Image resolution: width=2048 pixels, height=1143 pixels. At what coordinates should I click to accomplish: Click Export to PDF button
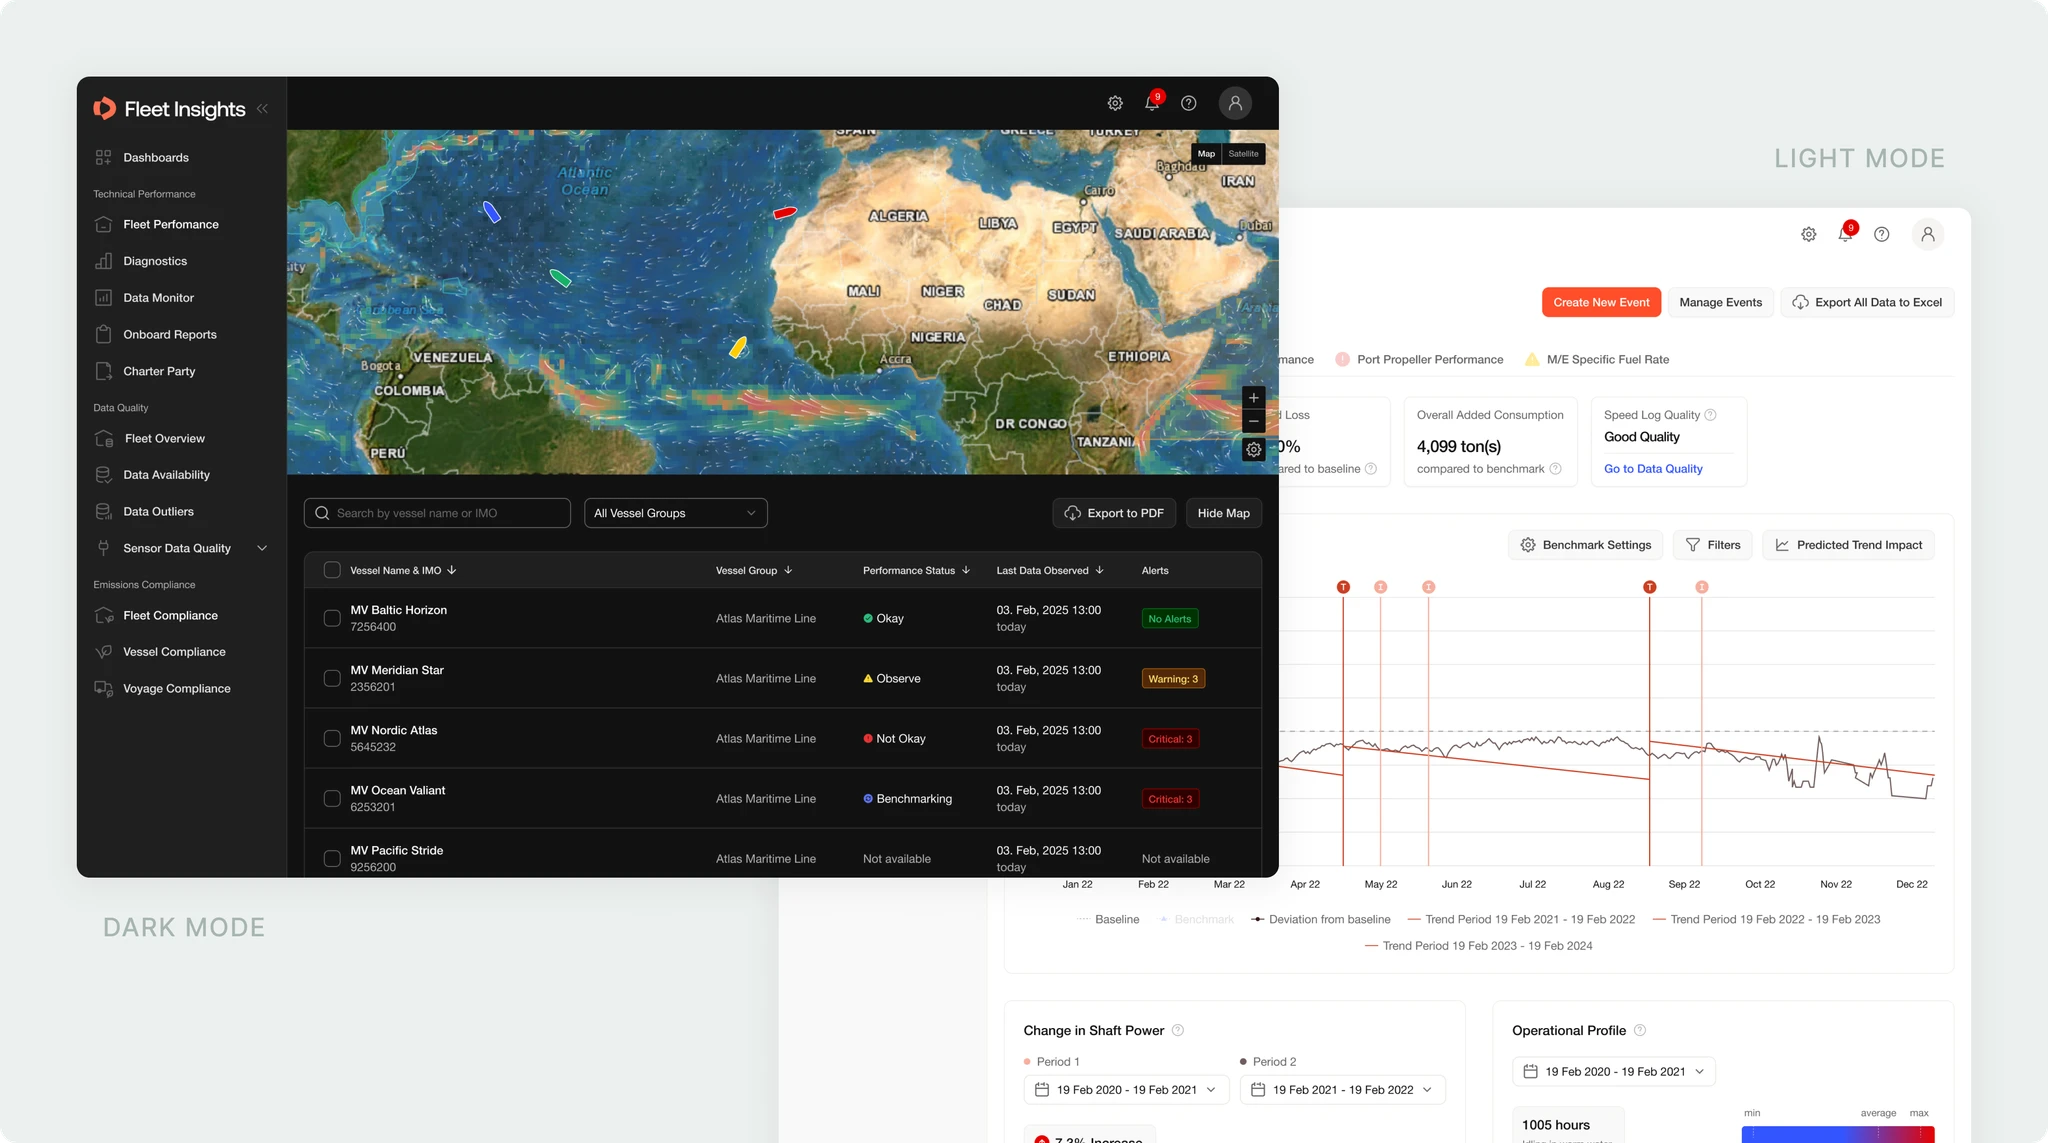tap(1114, 513)
